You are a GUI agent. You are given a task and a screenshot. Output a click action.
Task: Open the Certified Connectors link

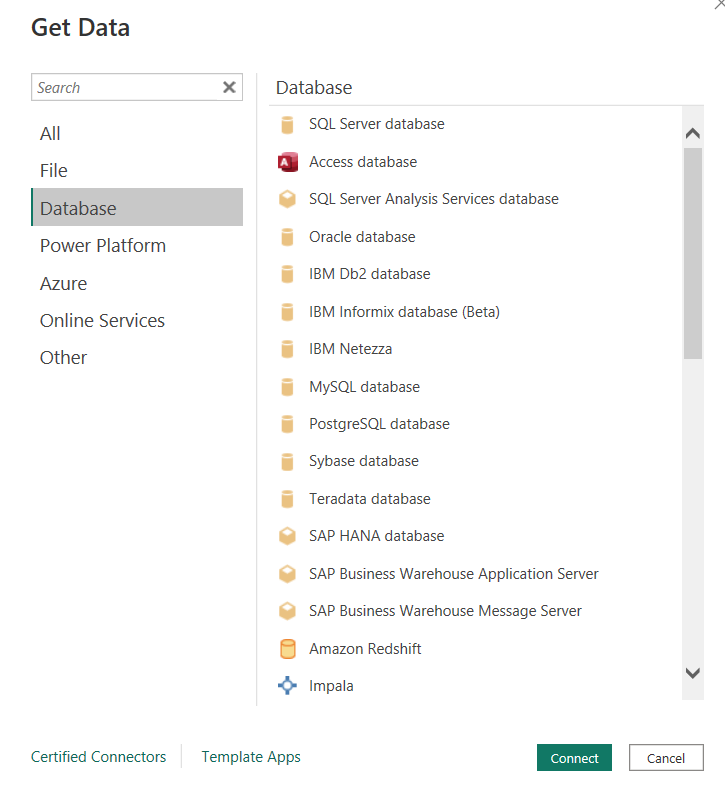click(x=98, y=757)
